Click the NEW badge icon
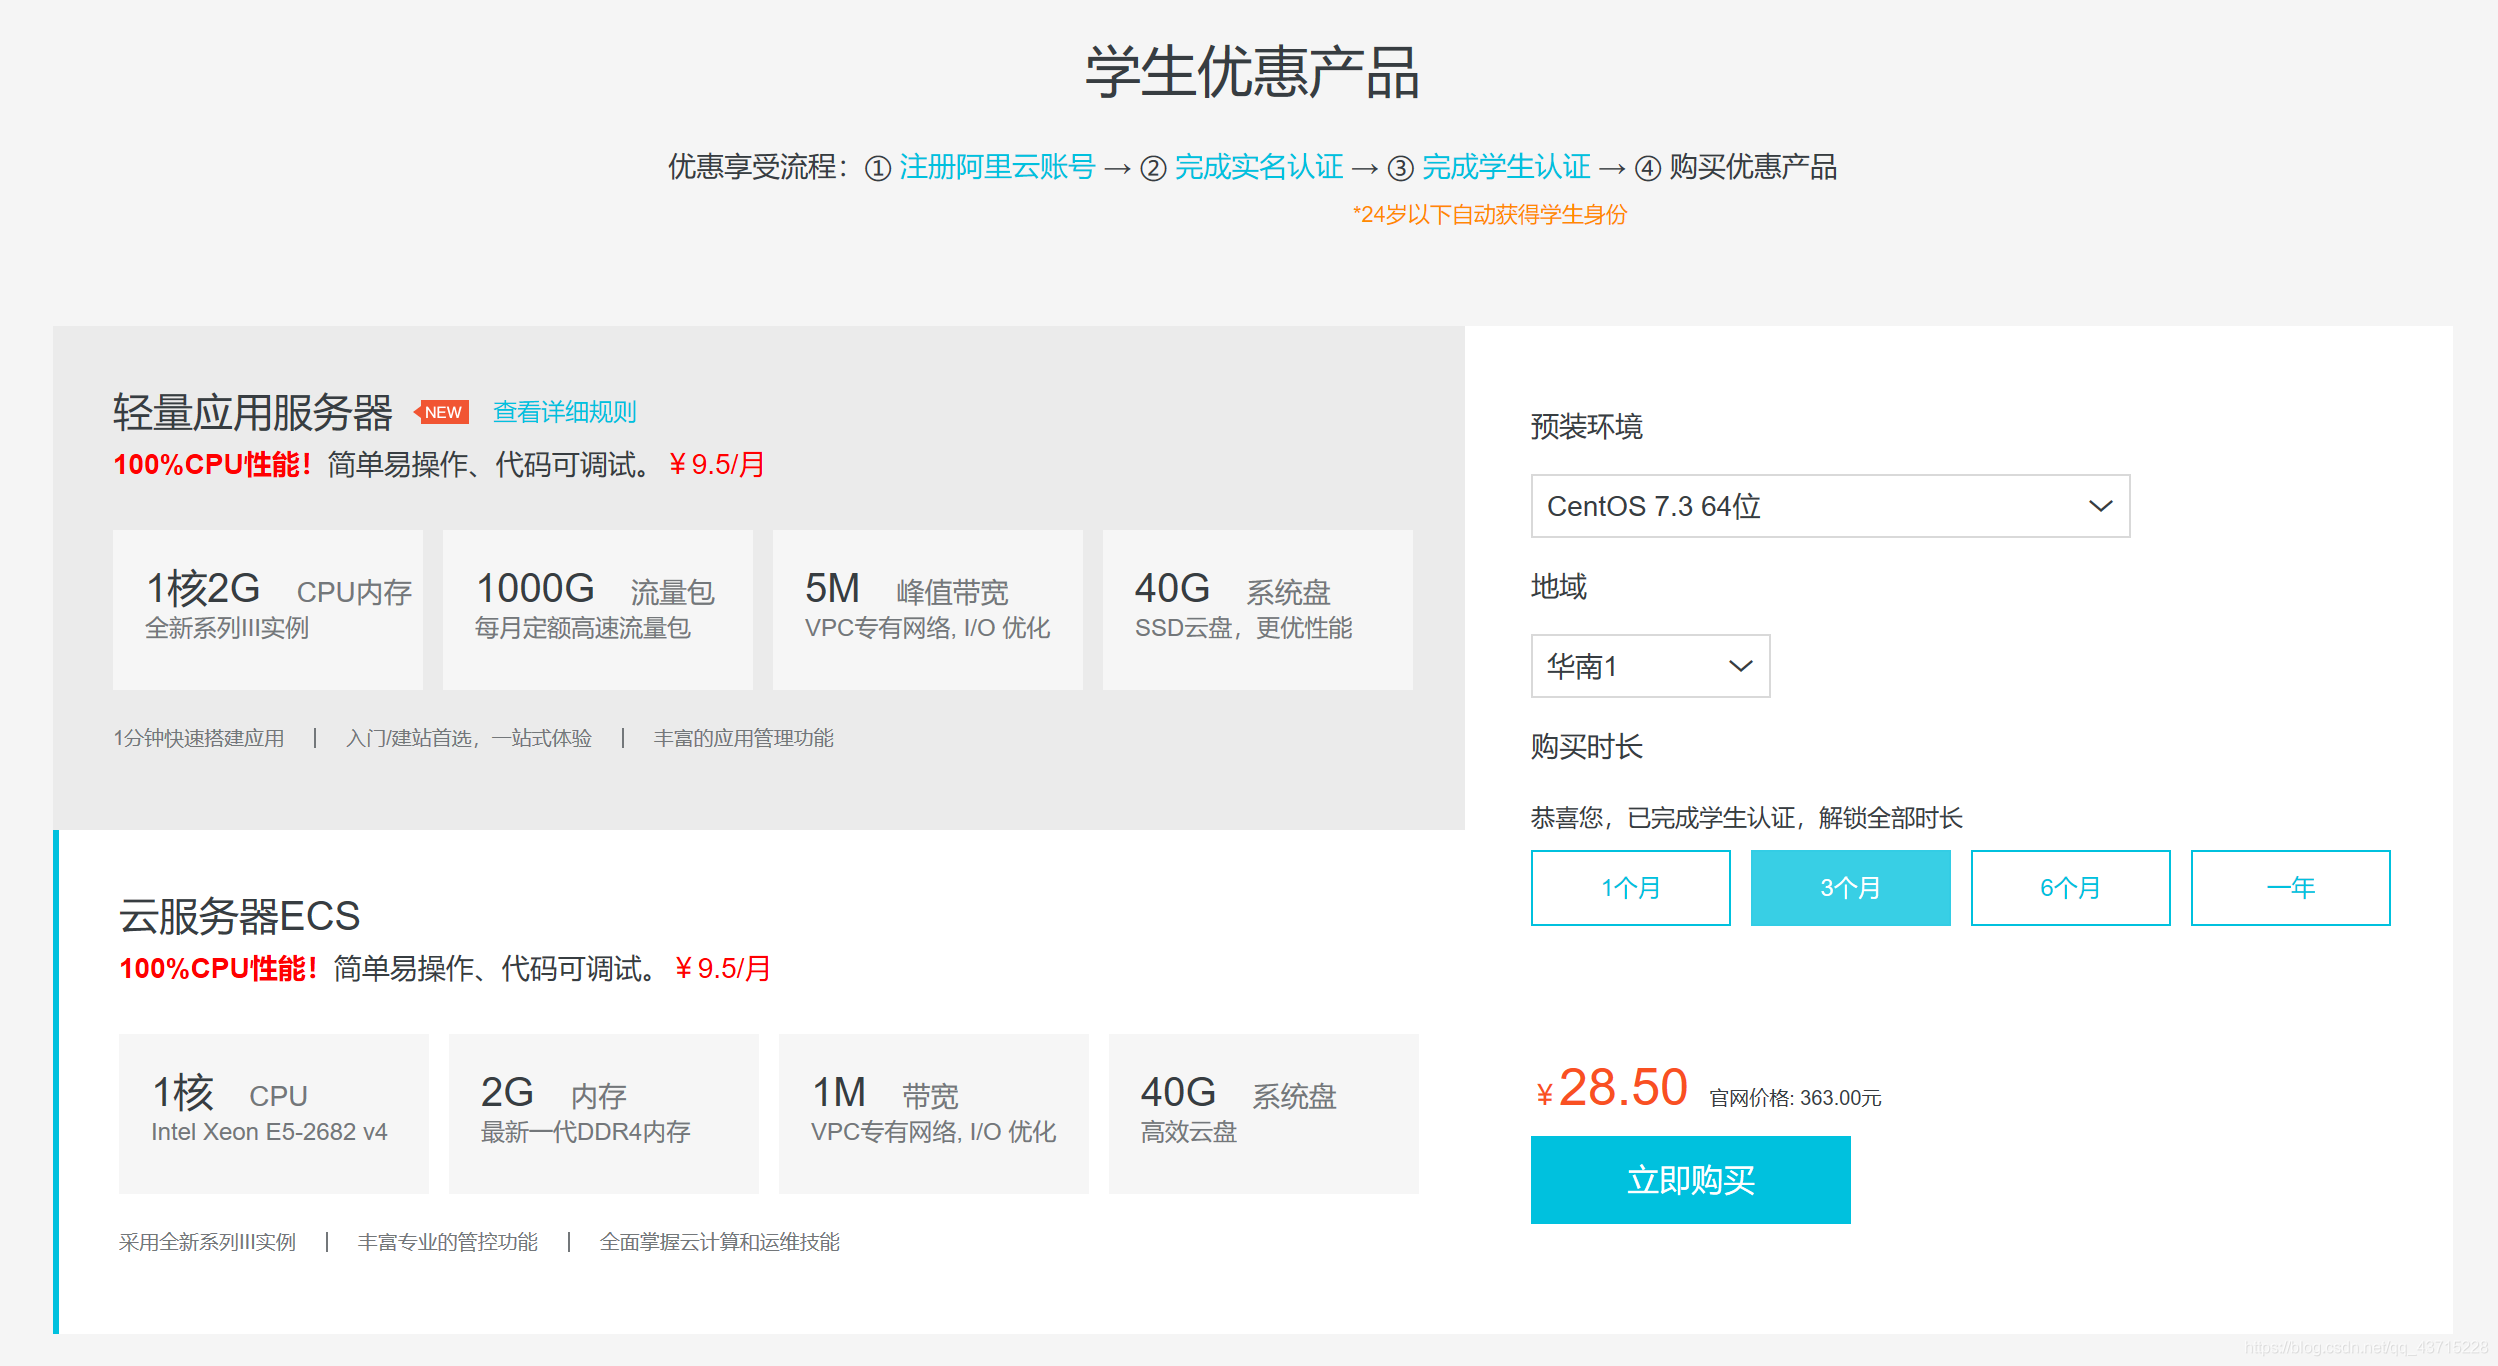 (x=442, y=412)
